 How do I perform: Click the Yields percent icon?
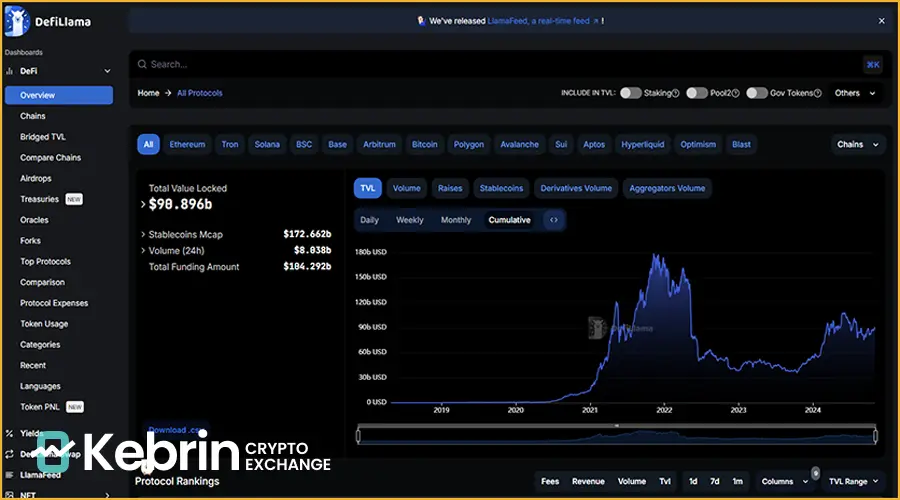pos(9,433)
